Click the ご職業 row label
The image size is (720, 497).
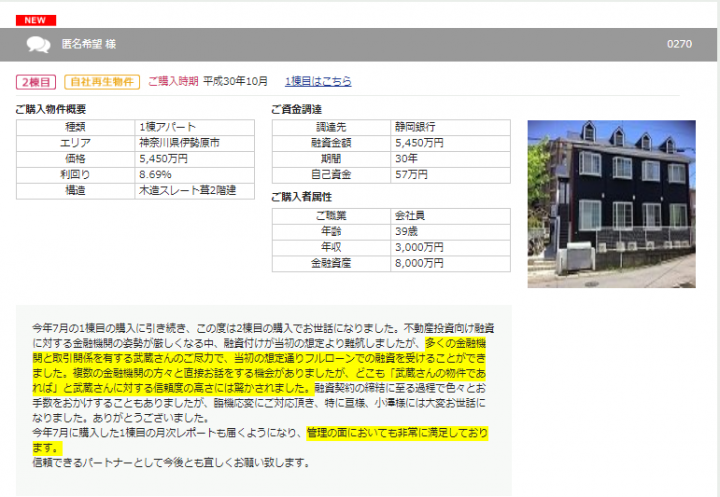tap(331, 216)
